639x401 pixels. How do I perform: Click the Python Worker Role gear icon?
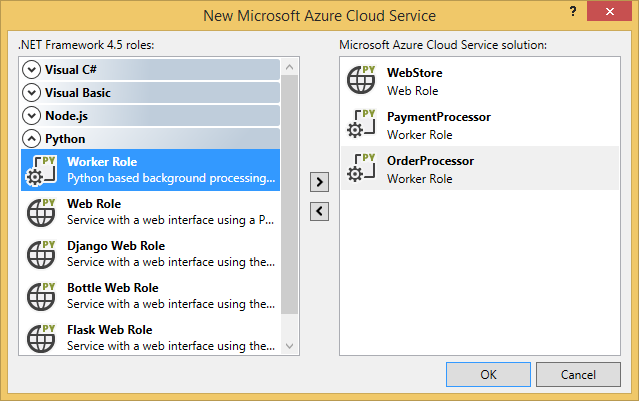click(x=40, y=170)
